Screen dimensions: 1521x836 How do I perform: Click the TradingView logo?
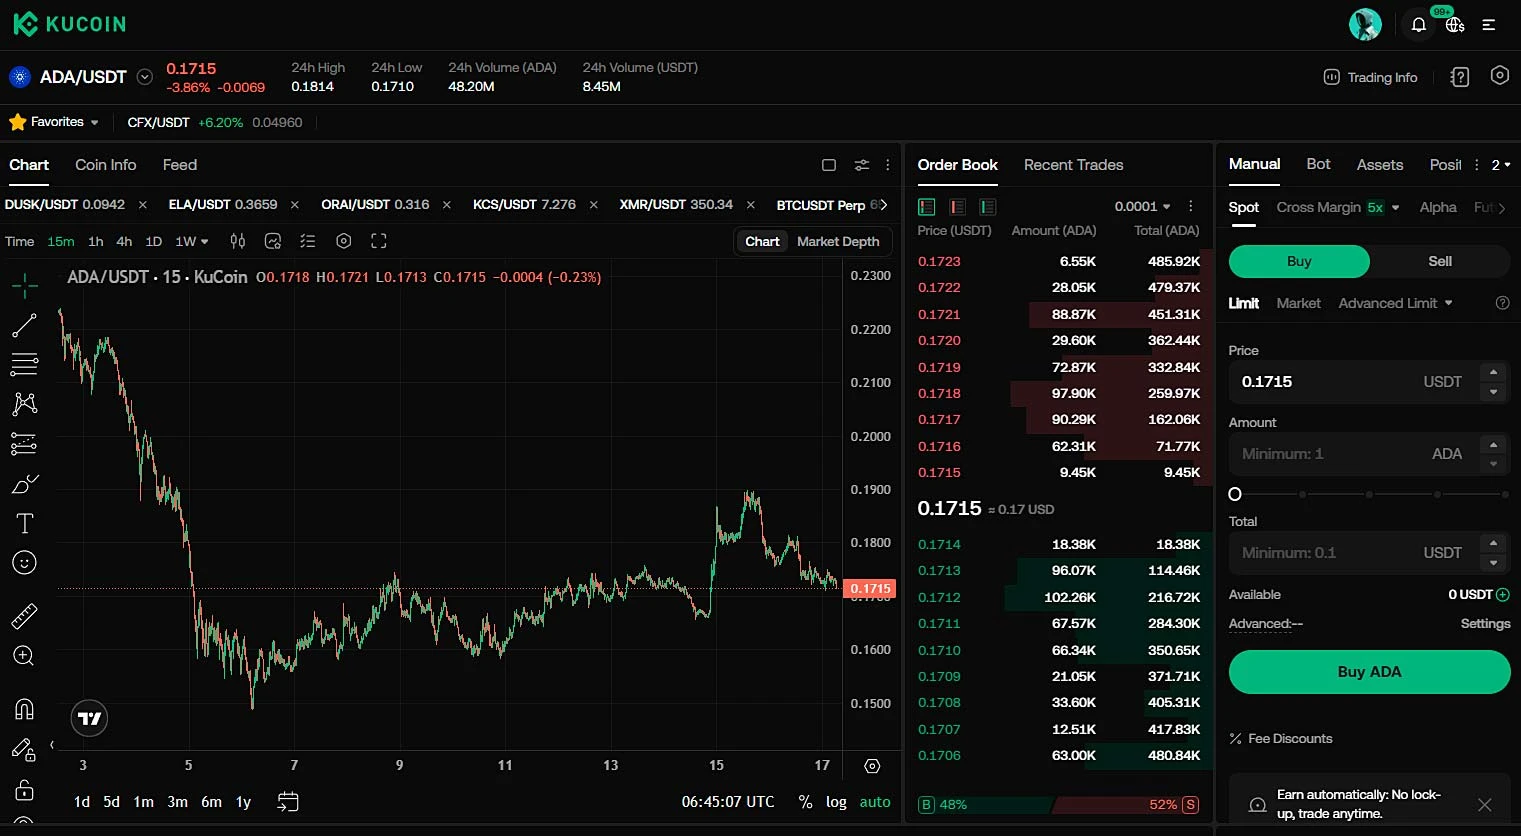tap(89, 718)
